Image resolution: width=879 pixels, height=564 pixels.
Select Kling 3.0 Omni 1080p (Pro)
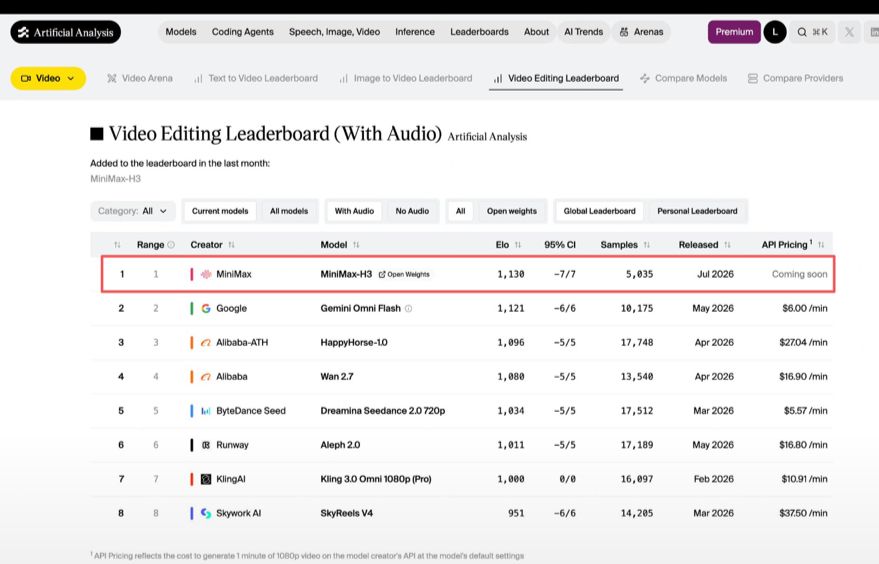click(376, 479)
